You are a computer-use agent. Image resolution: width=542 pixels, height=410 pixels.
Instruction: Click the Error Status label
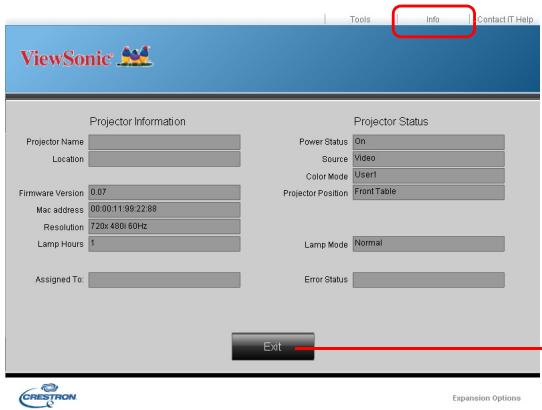pyautogui.click(x=326, y=279)
